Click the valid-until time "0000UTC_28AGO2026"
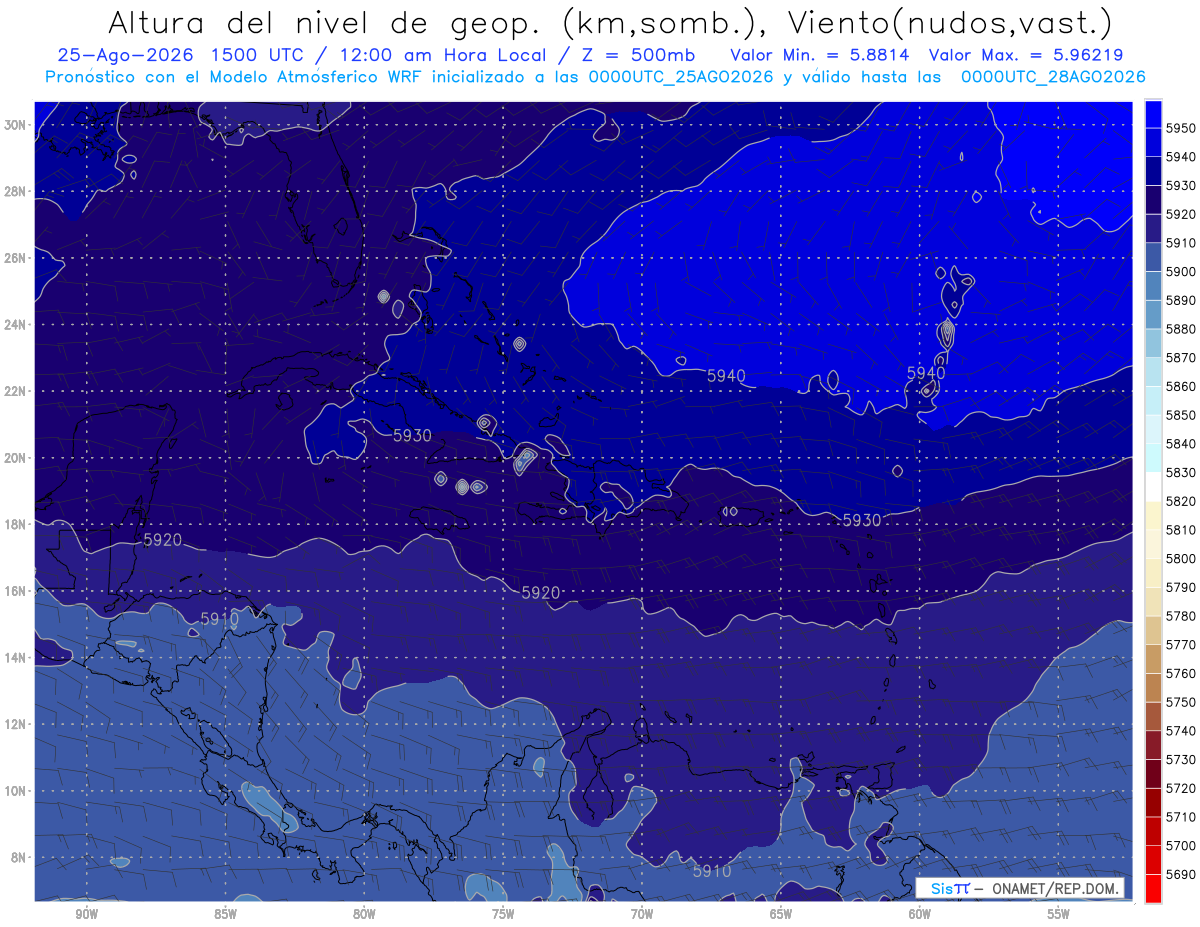 click(x=1053, y=77)
